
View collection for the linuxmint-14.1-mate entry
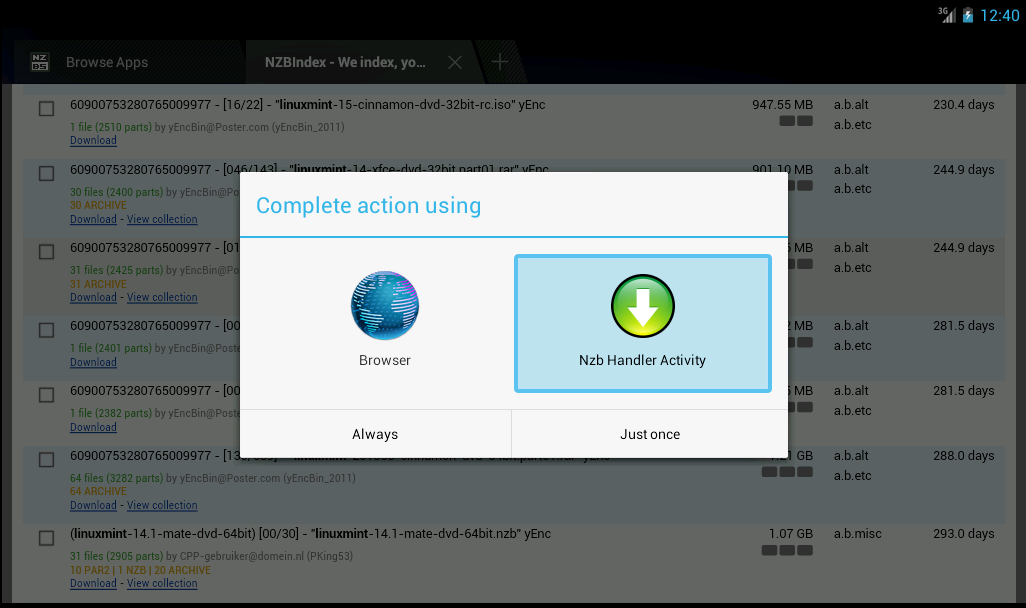point(162,583)
